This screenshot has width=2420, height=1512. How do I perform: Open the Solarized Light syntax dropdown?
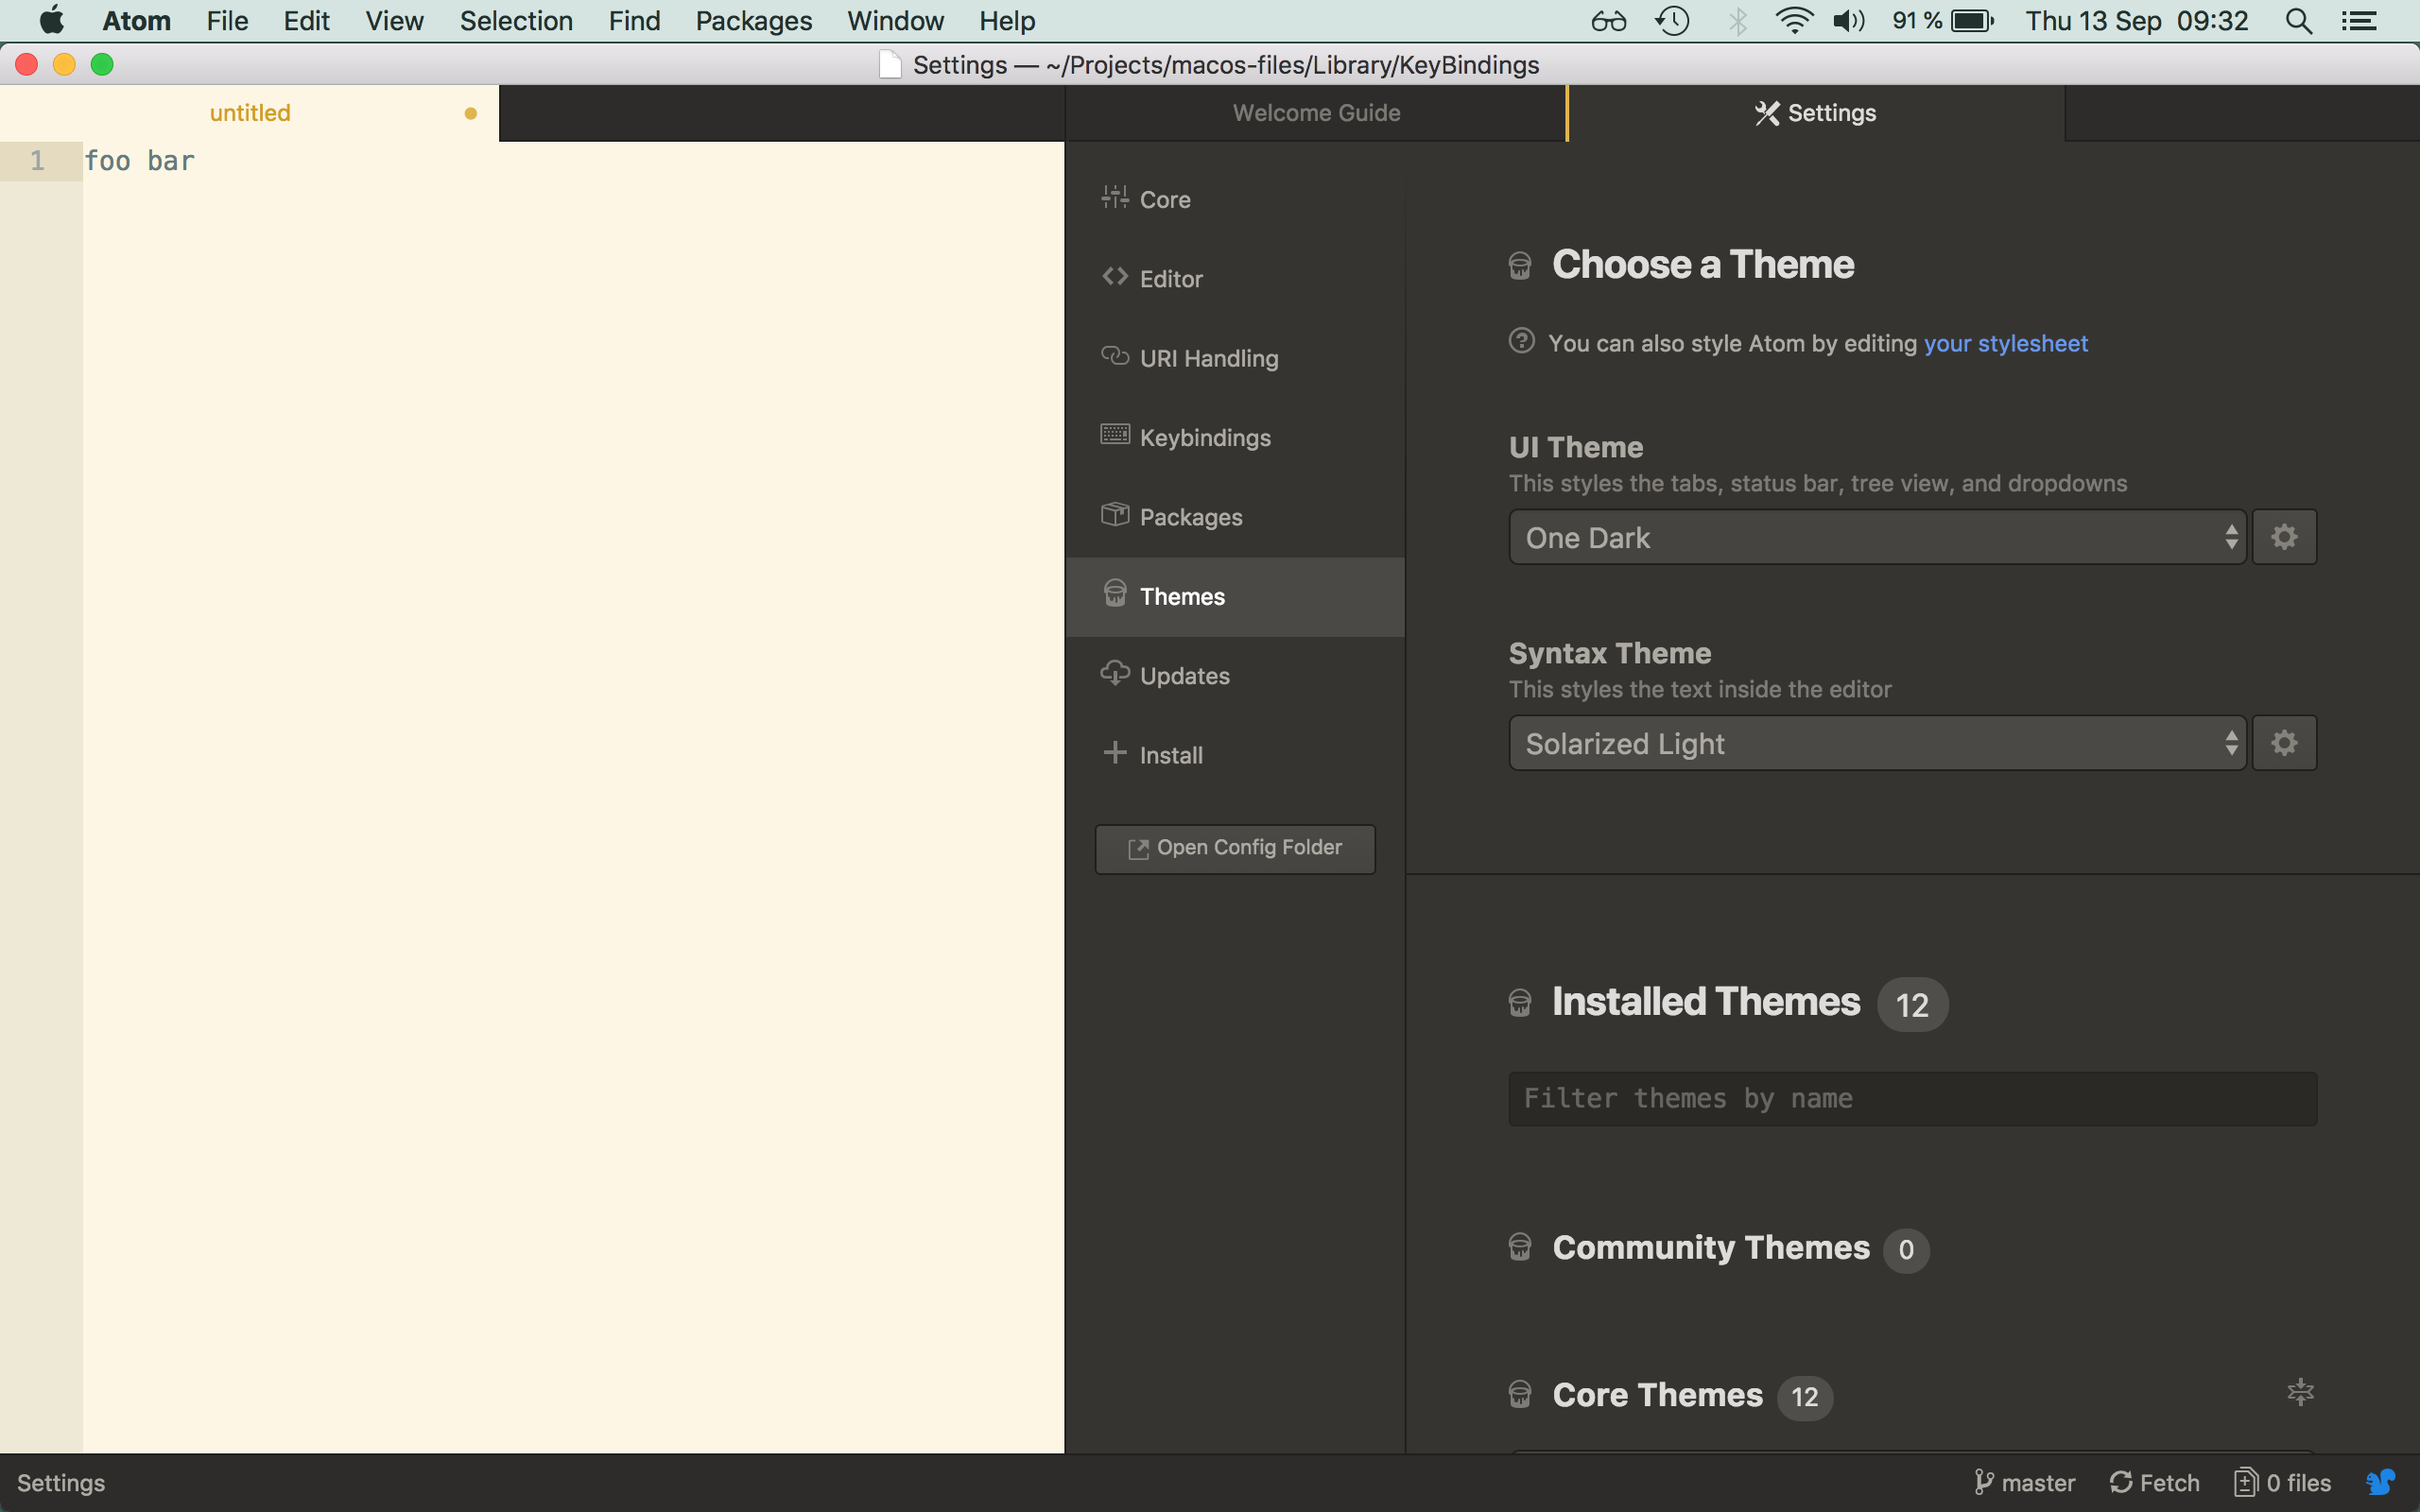(x=1876, y=742)
